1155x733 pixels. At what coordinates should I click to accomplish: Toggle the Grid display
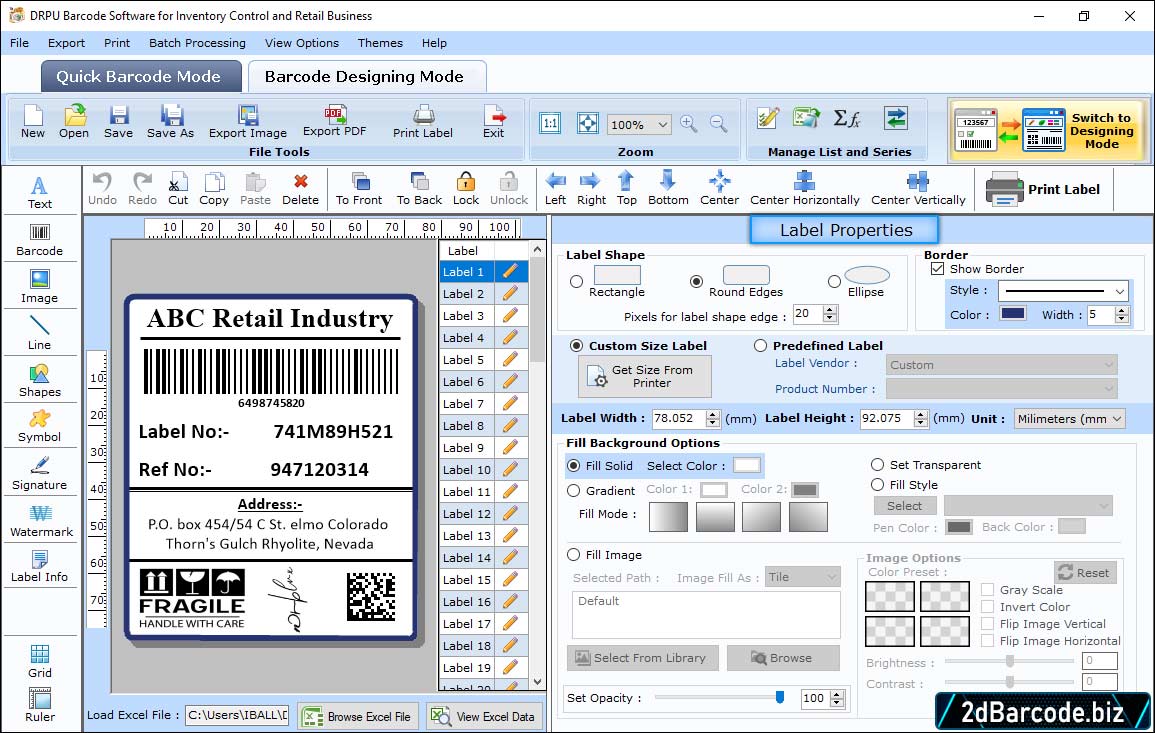(x=40, y=662)
